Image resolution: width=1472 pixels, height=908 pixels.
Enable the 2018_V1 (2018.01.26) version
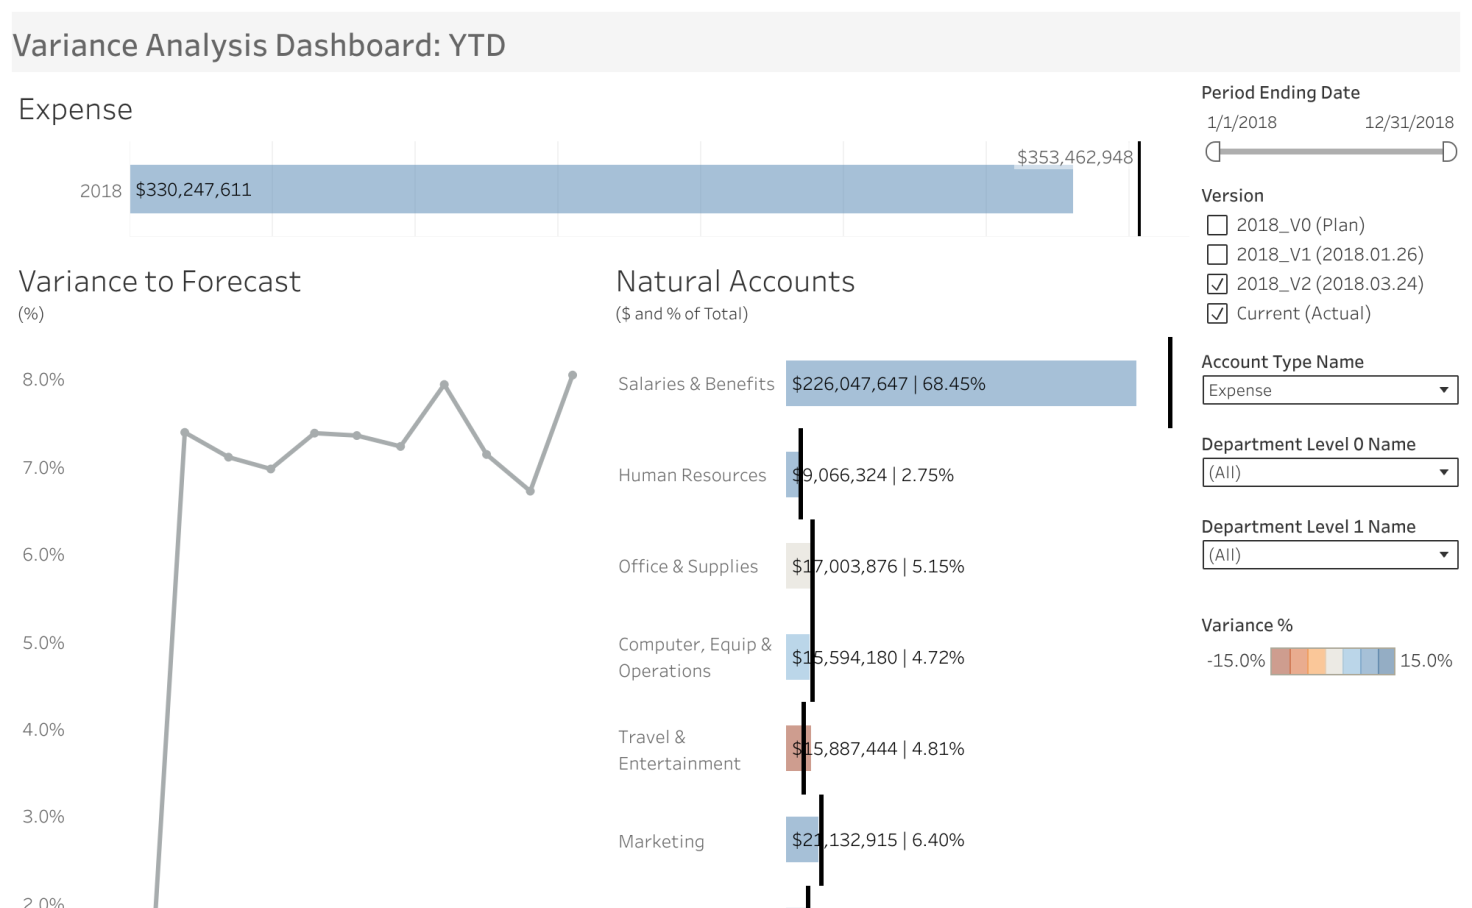pyautogui.click(x=1217, y=254)
